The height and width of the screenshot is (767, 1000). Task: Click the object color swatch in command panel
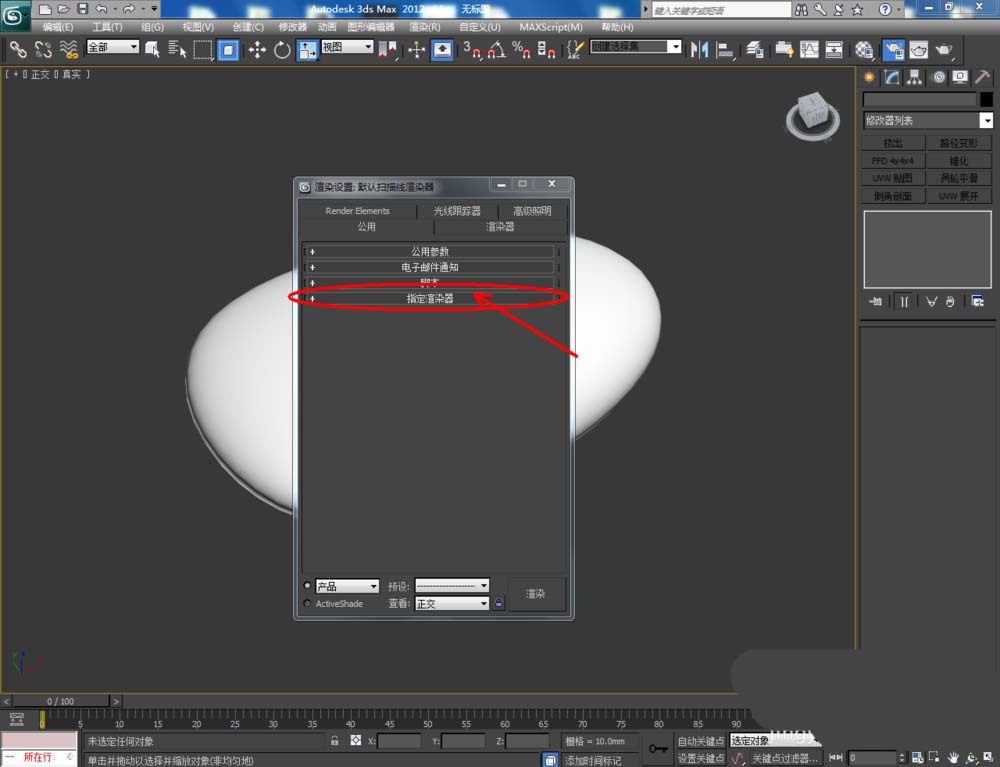point(985,99)
